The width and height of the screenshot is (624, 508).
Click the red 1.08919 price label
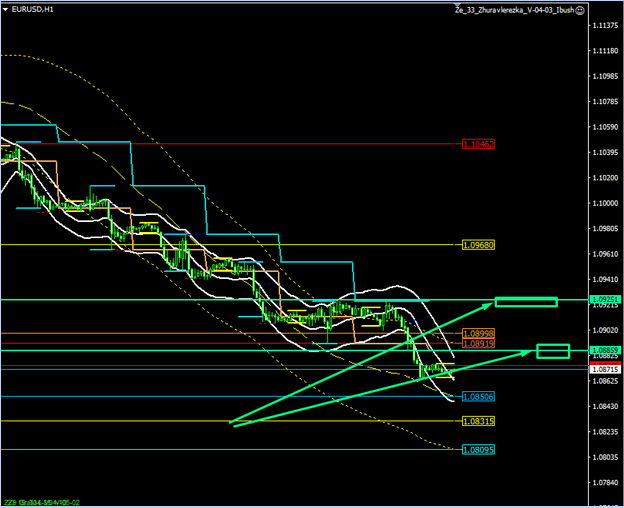click(479, 343)
